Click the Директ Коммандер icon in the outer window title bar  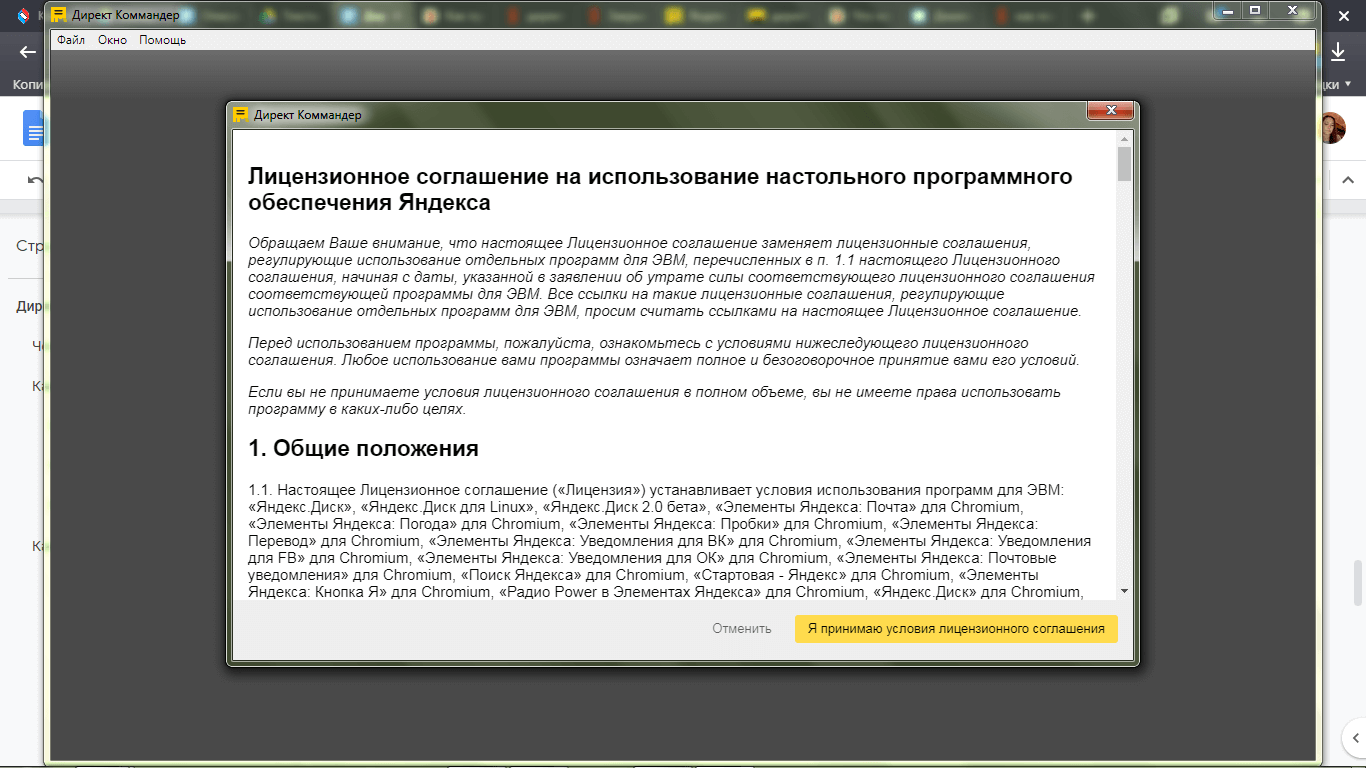click(57, 14)
